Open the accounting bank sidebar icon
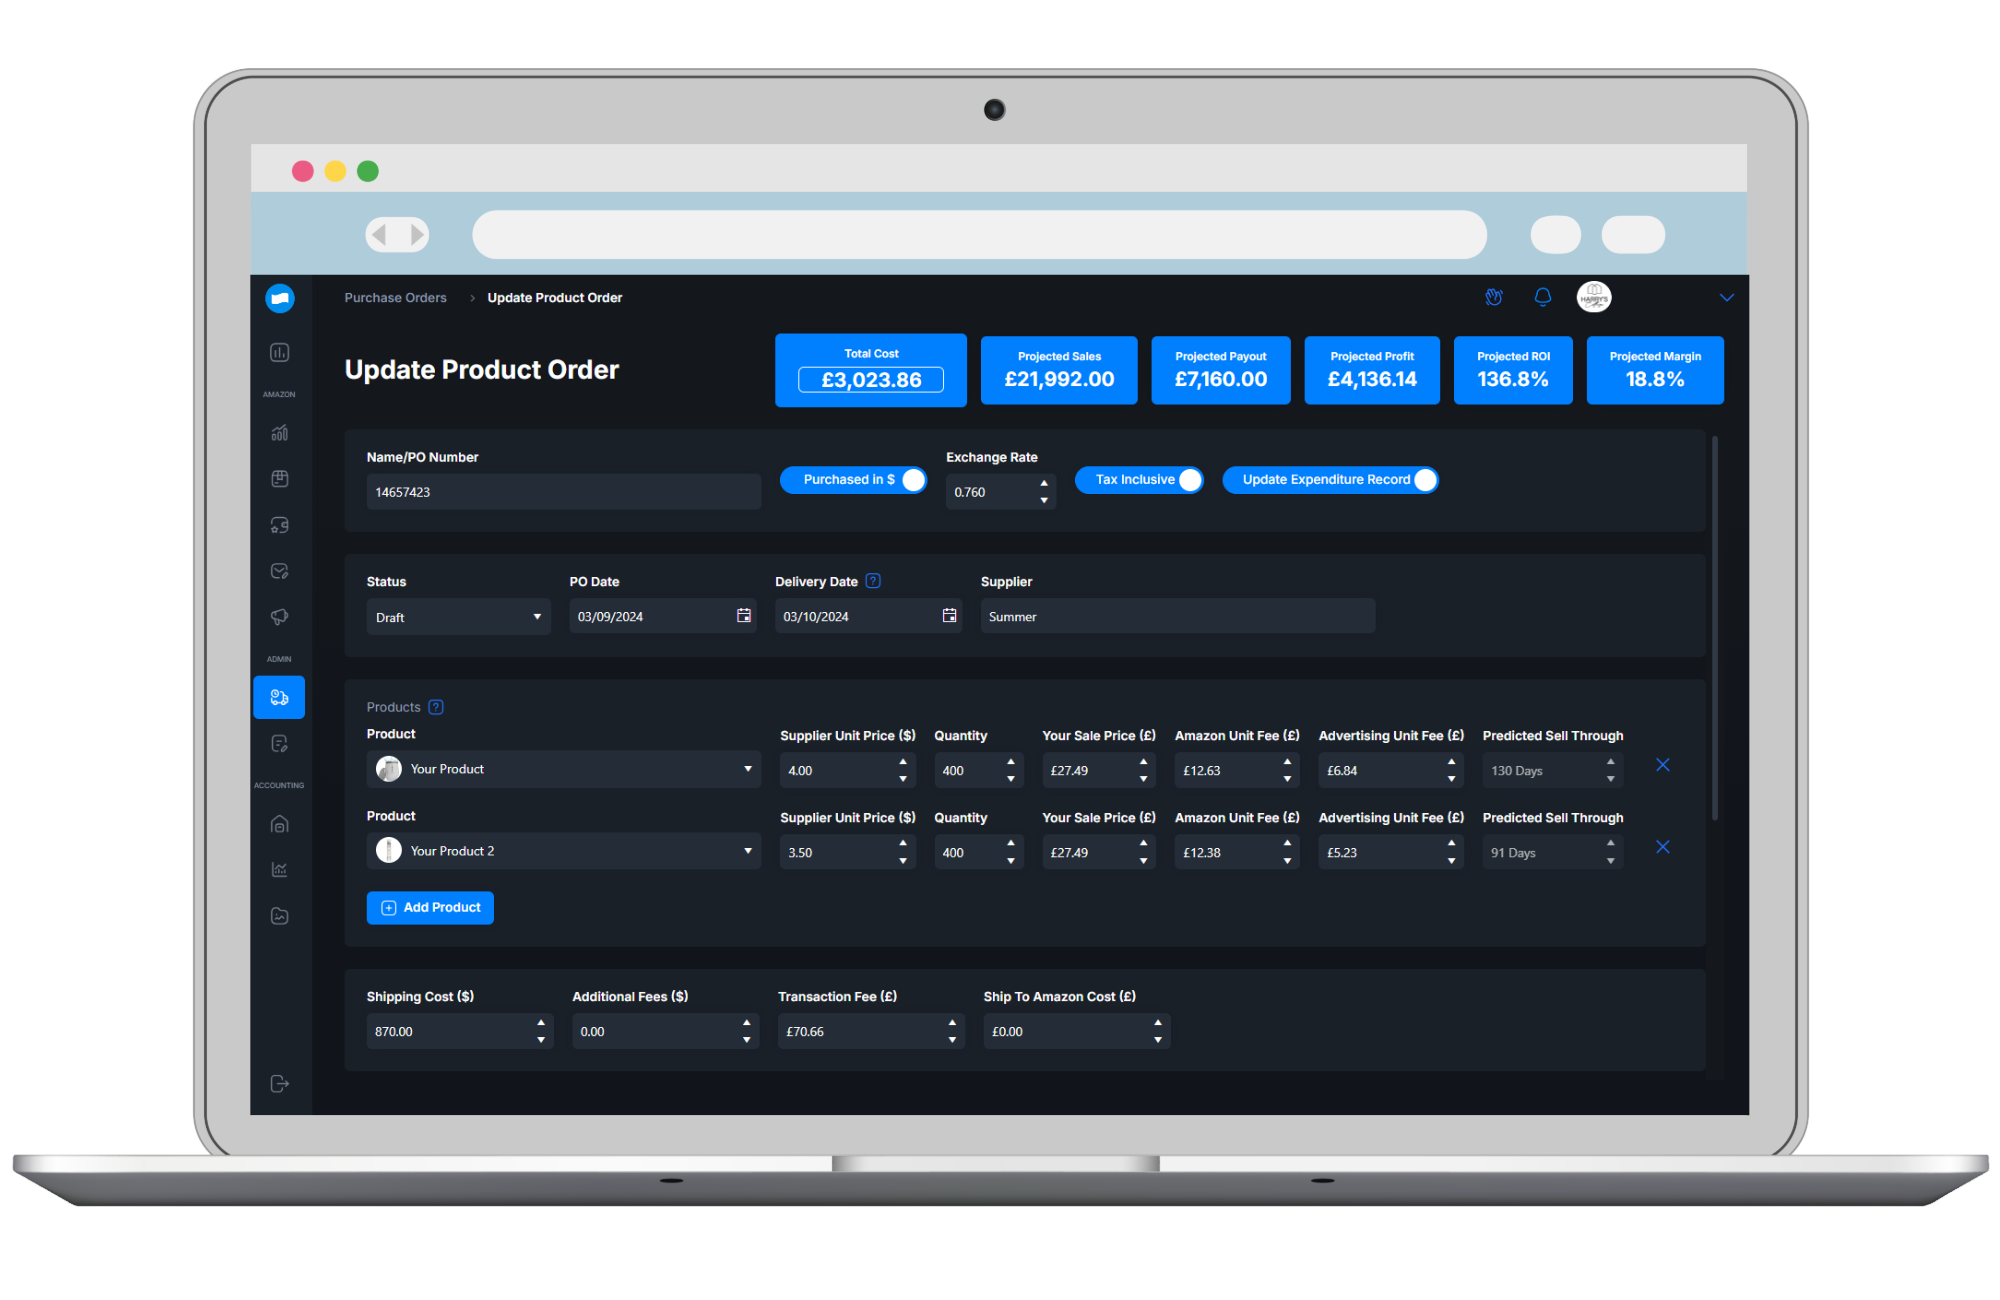This screenshot has width=2000, height=1300. tap(280, 824)
